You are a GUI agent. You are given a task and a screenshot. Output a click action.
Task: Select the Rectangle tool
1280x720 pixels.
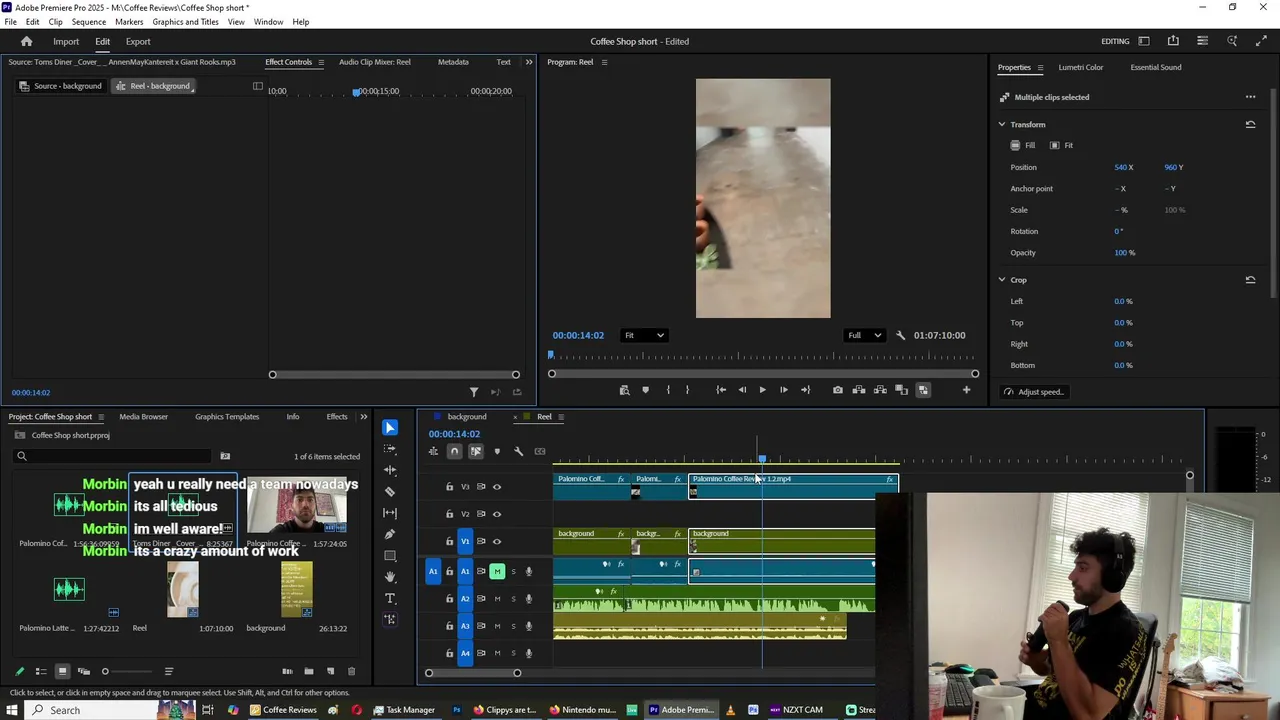pos(390,555)
